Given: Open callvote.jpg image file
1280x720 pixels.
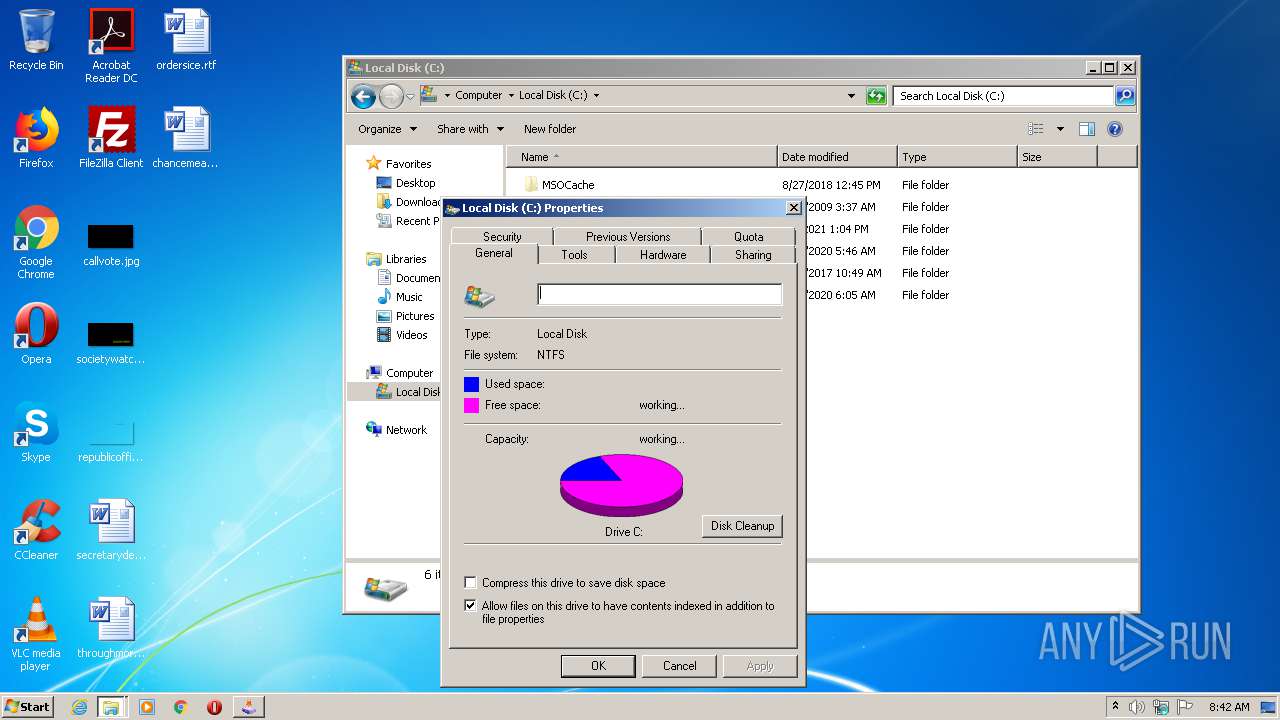Looking at the screenshot, I should click(111, 245).
